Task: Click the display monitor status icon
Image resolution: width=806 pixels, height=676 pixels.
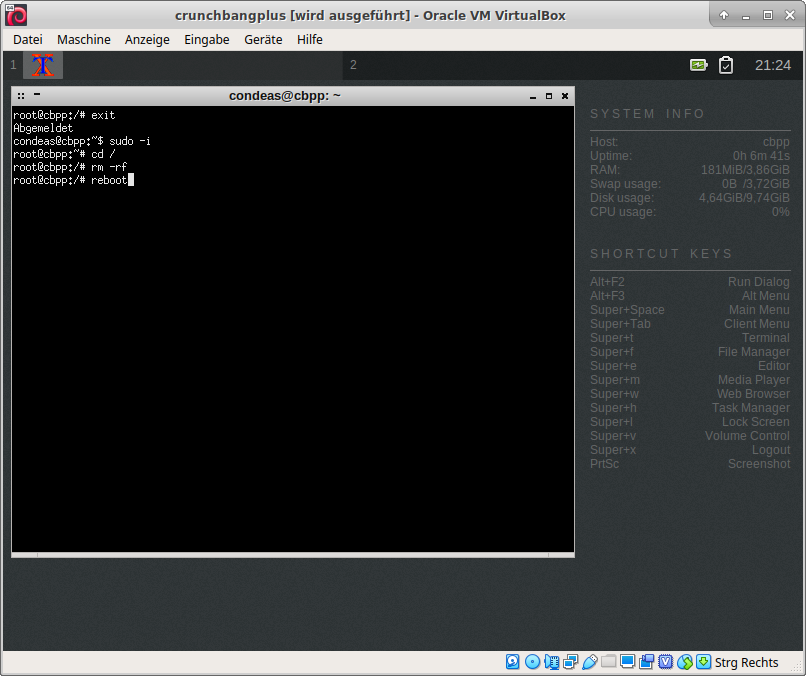Action: (627, 662)
